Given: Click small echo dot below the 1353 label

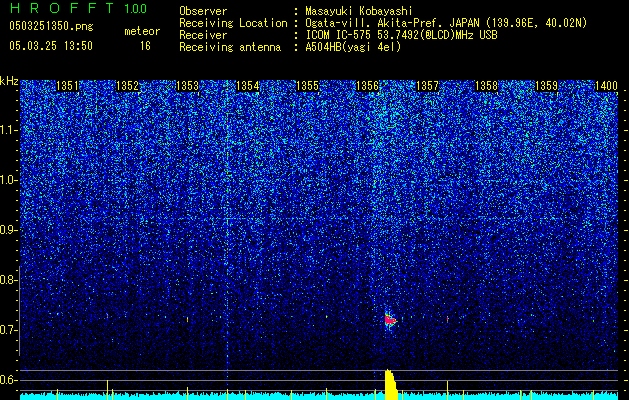Looking at the screenshot, I should 187,319.
